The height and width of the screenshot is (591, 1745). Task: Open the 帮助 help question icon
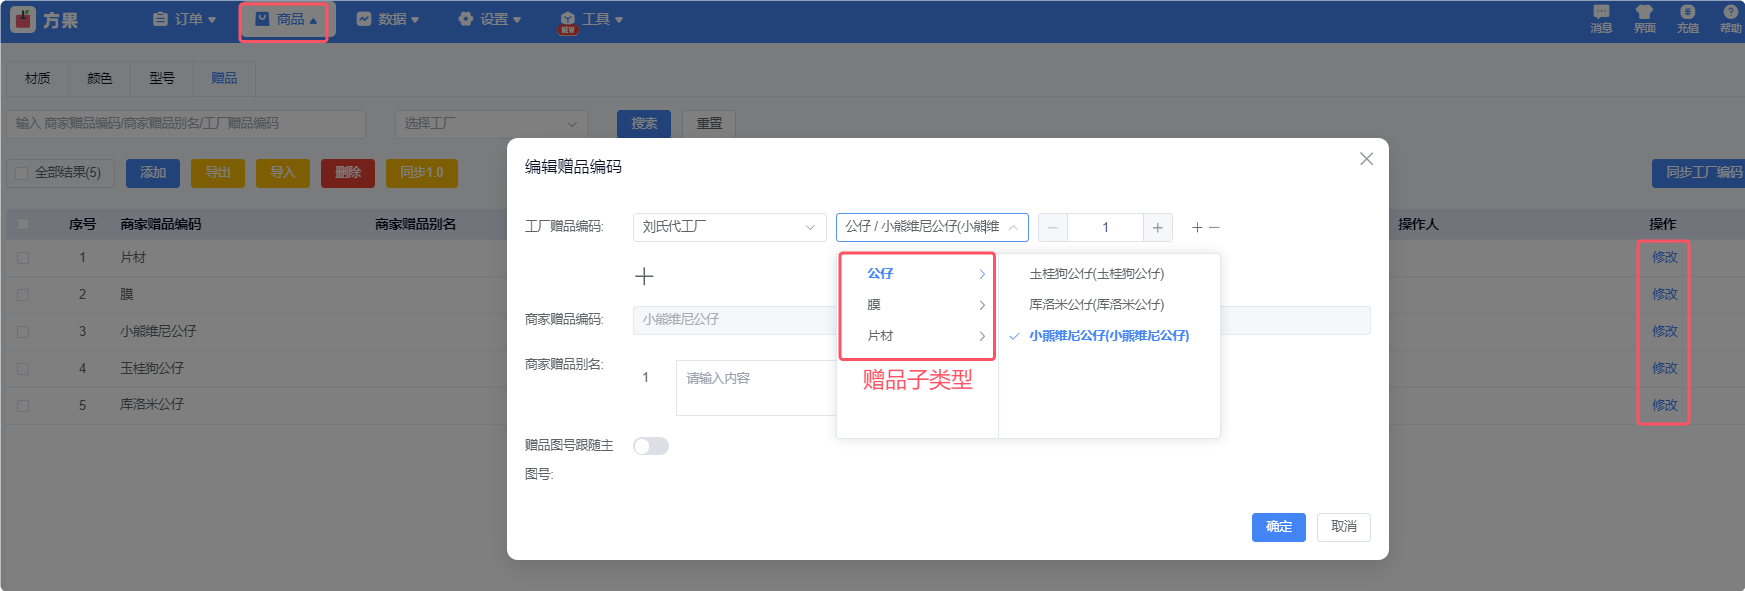point(1730,17)
